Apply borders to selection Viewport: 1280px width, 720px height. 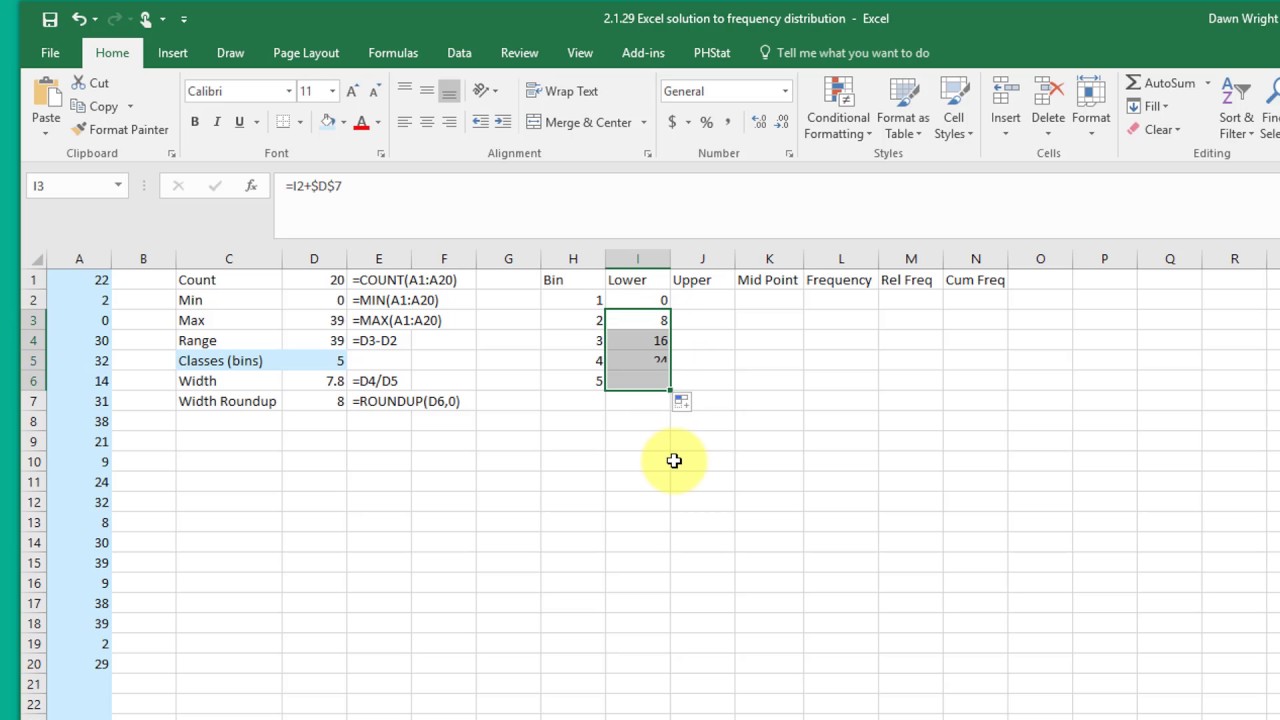click(283, 122)
